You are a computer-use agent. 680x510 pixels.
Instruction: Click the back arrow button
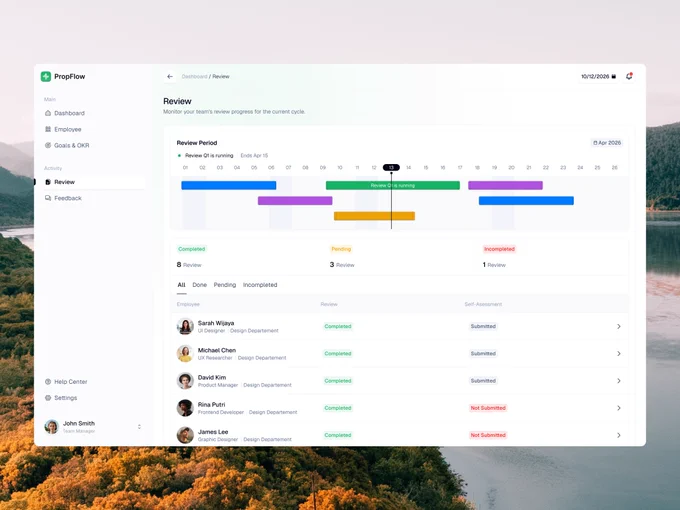pyautogui.click(x=170, y=76)
